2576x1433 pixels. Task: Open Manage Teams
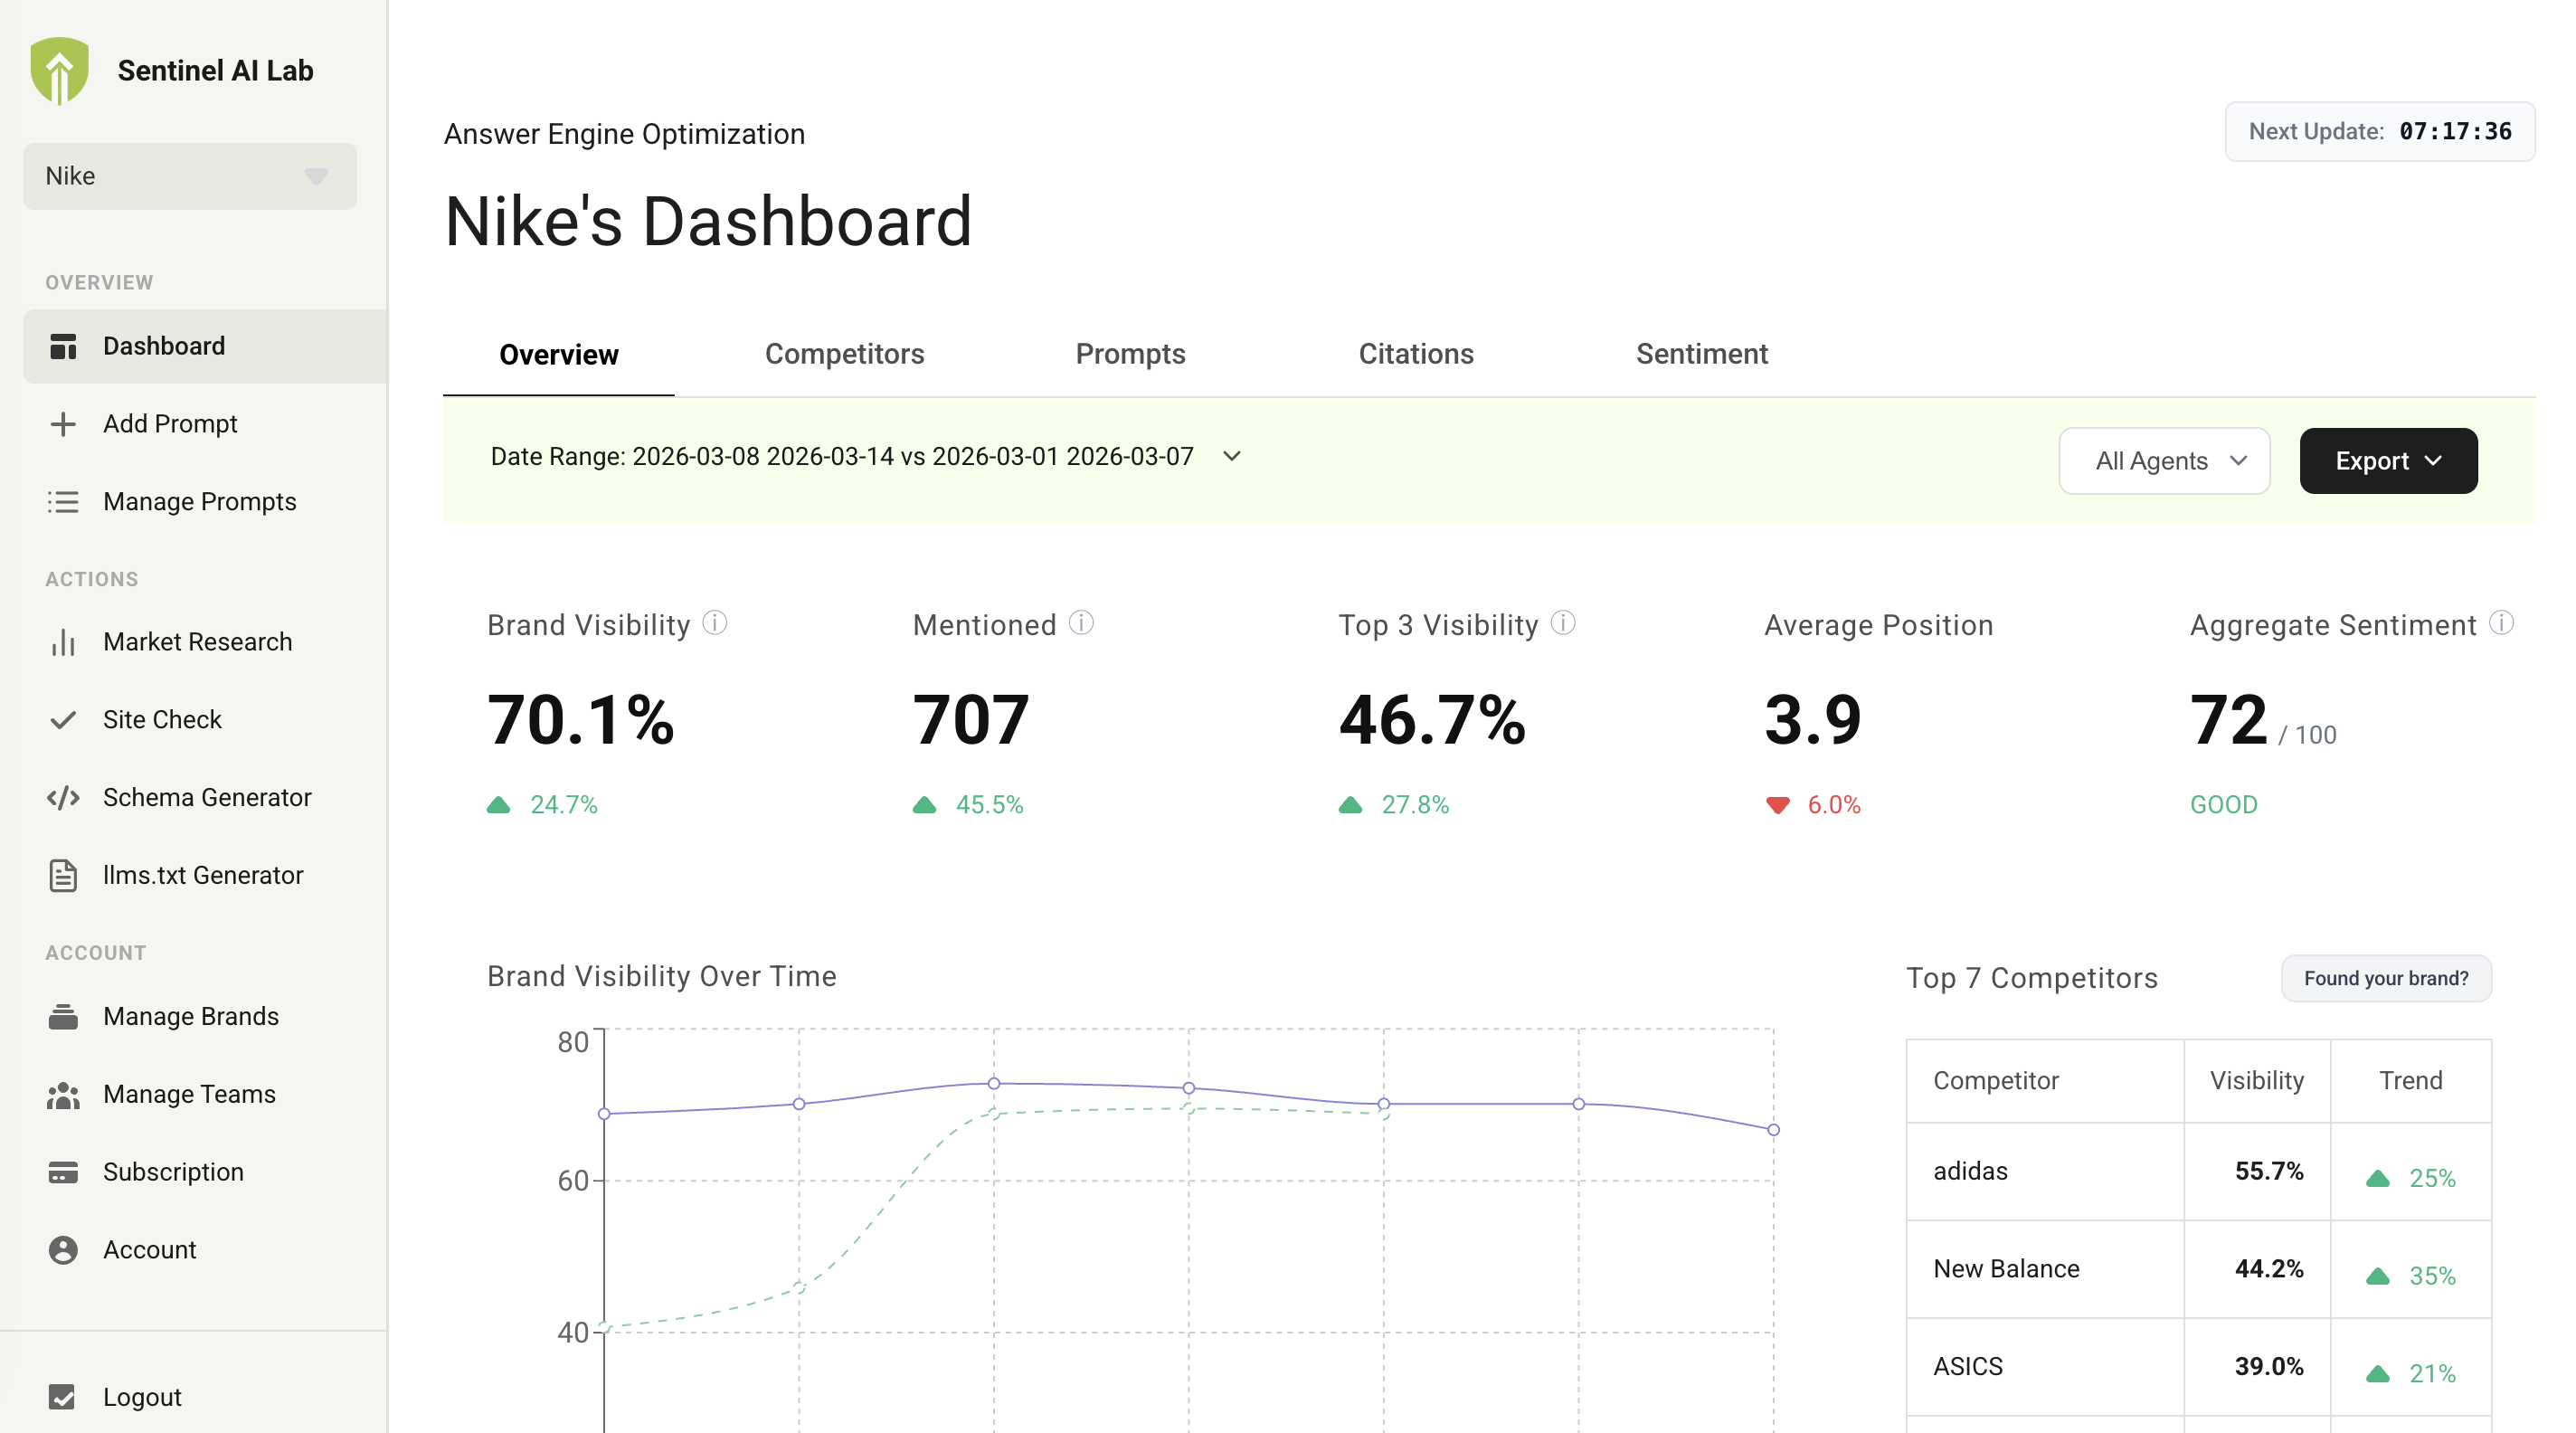tap(188, 1094)
